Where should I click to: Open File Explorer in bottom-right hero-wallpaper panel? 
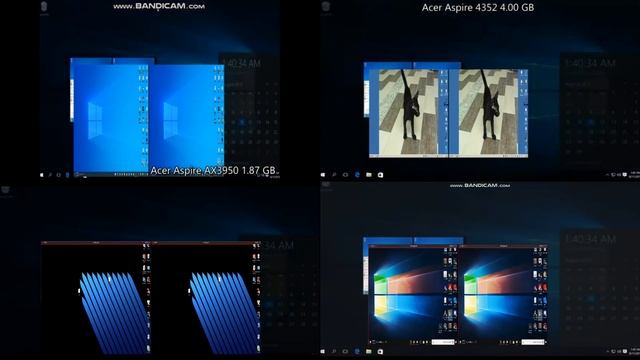click(369, 351)
